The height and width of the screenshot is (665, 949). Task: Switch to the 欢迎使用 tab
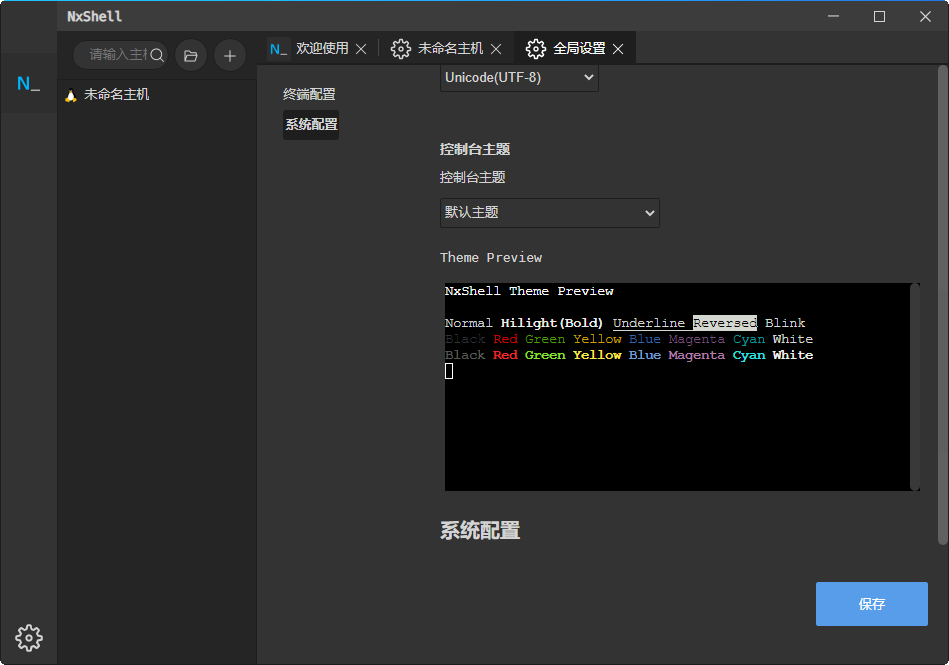(x=321, y=48)
